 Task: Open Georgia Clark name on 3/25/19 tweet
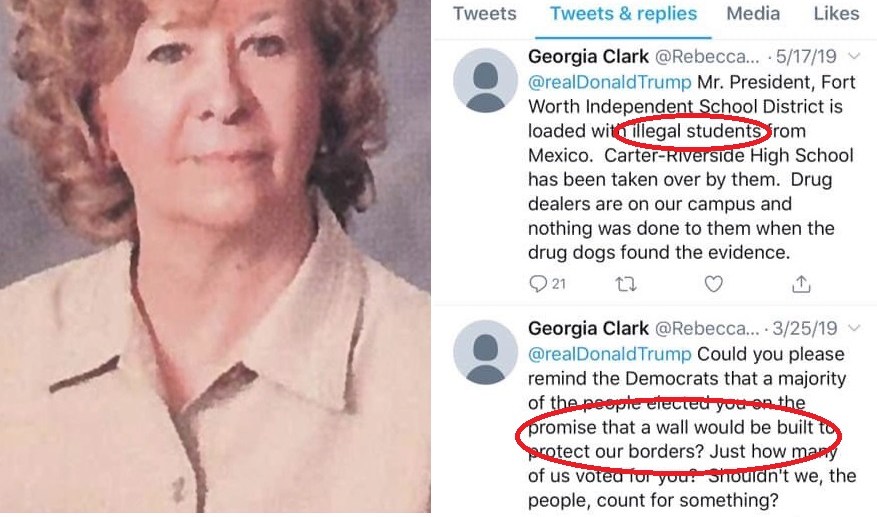(x=588, y=328)
